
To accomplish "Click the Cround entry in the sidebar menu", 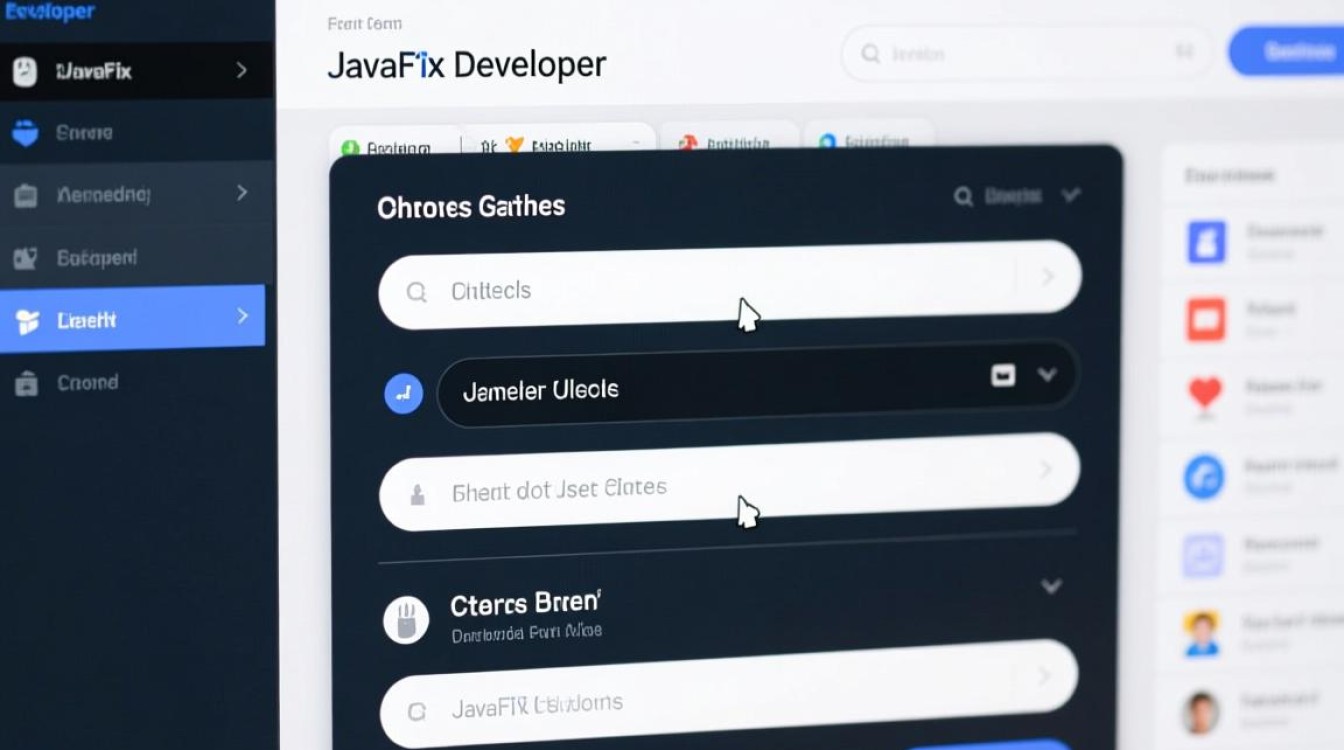I will 90,382.
